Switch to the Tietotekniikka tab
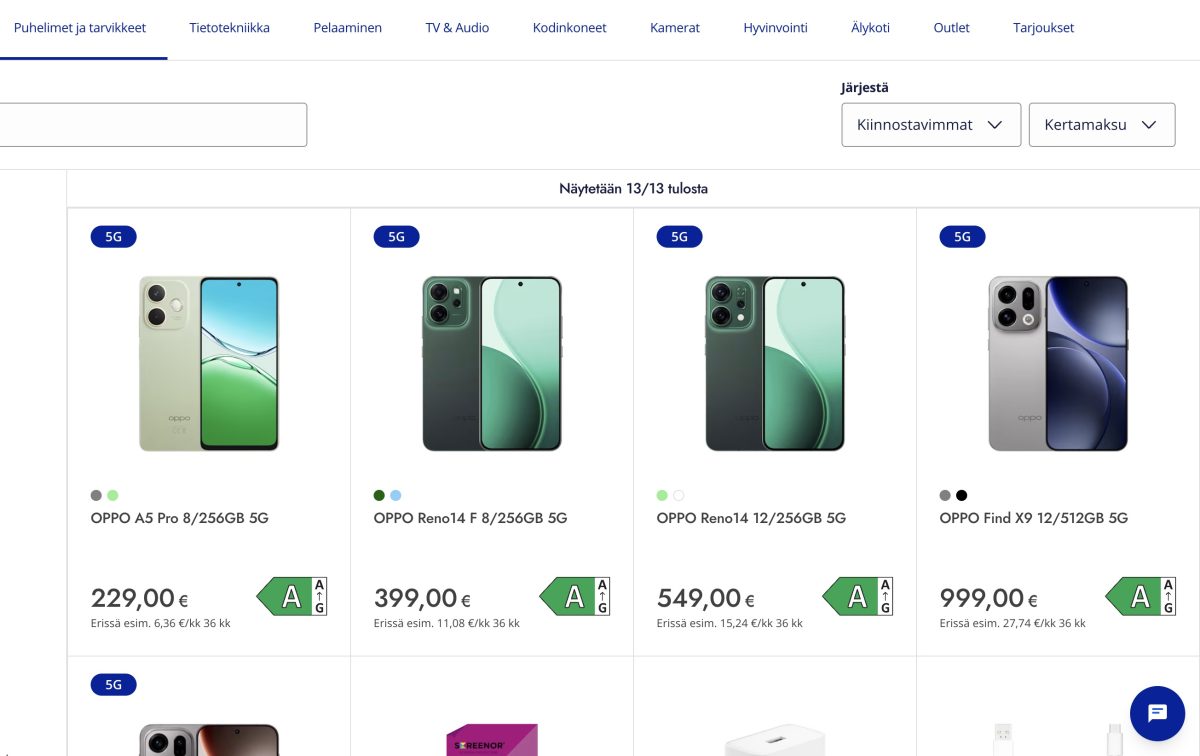This screenshot has width=1200, height=756. (229, 27)
